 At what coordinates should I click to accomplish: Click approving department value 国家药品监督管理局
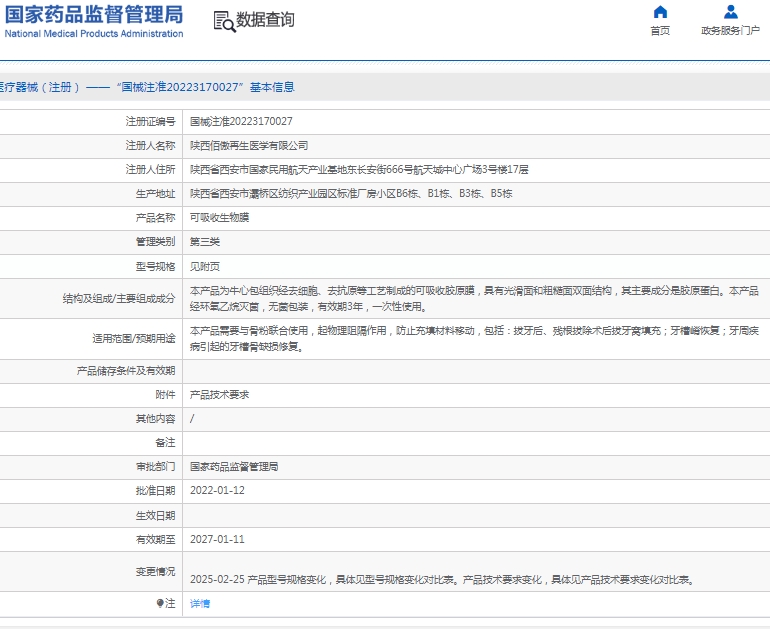point(234,466)
